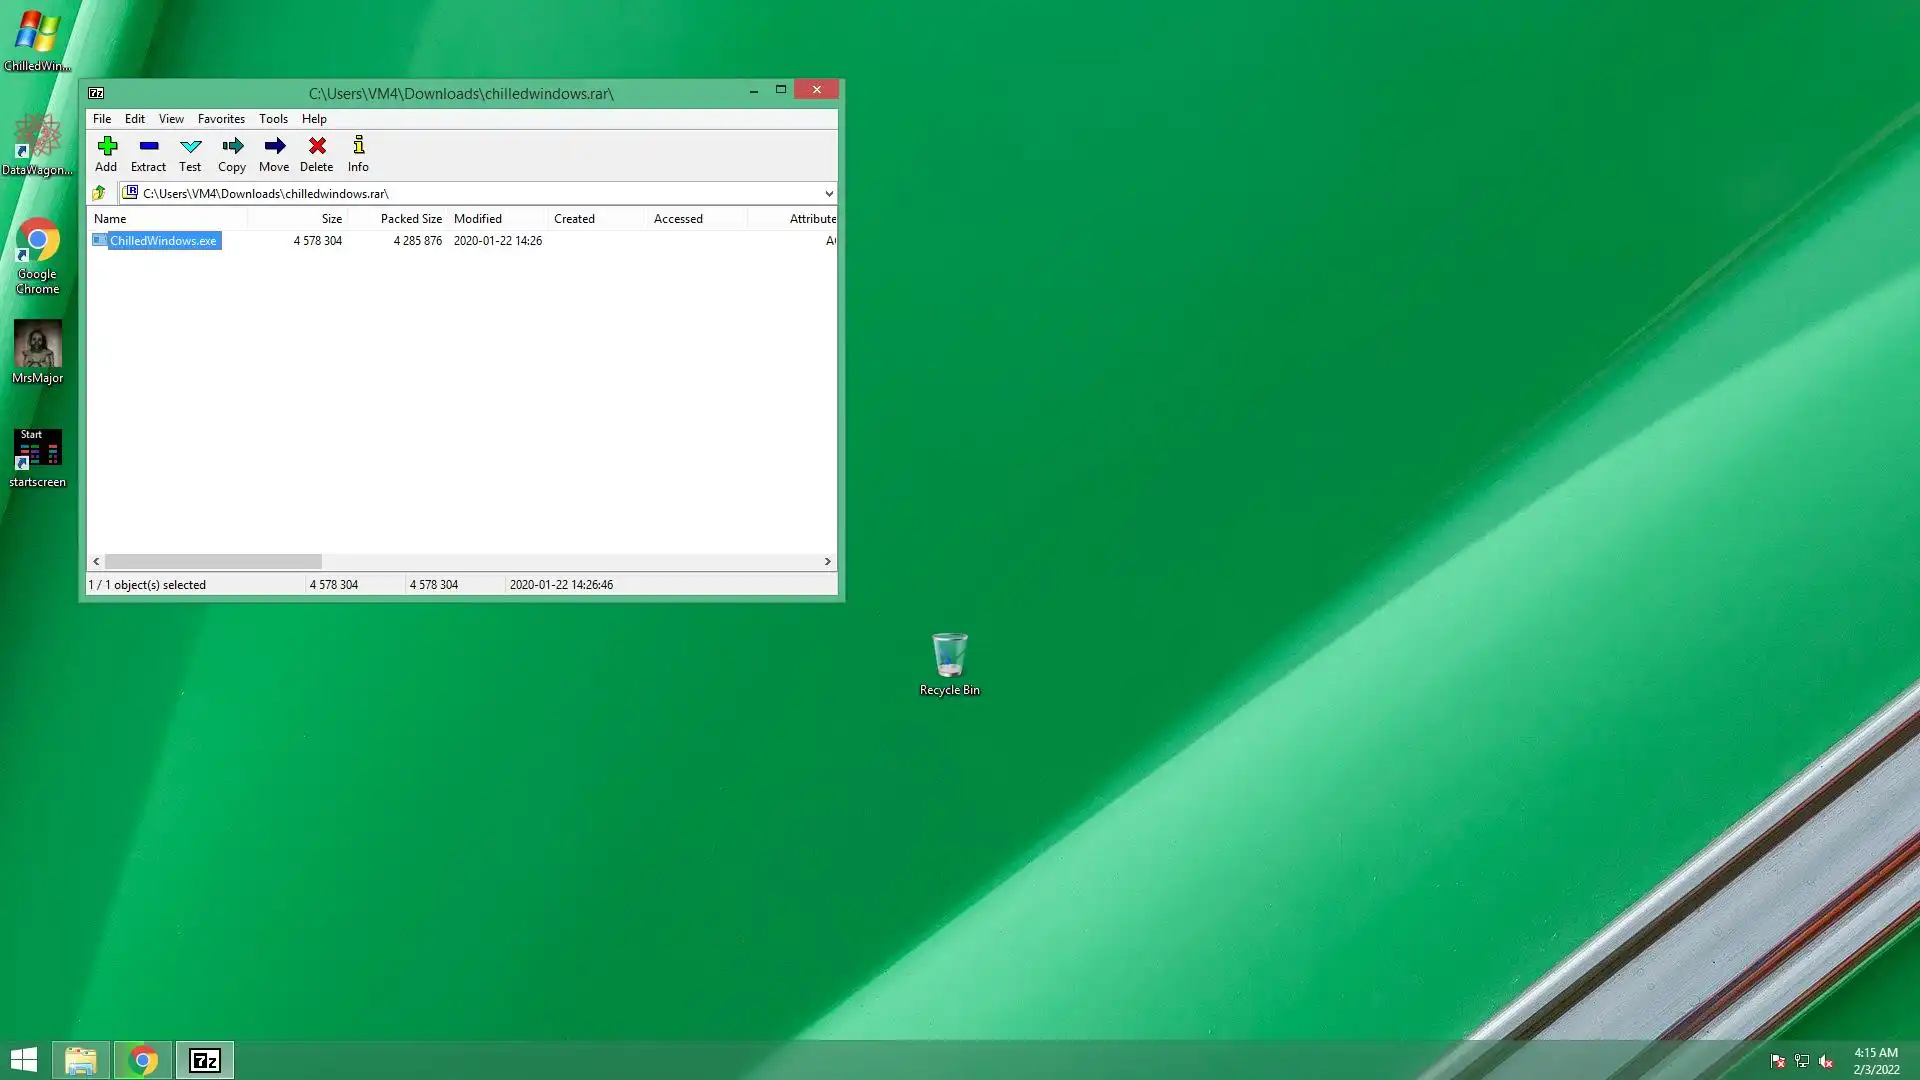Sort list by Modified column header
This screenshot has height=1080, width=1920.
(x=478, y=219)
